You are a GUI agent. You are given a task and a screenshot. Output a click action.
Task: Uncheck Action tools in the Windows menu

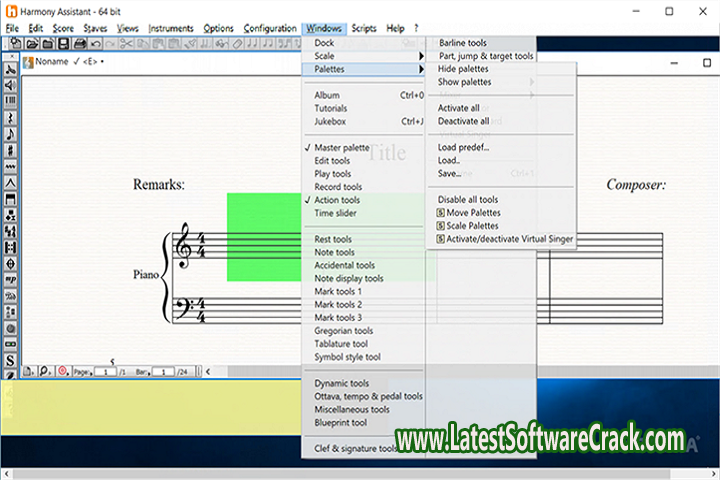pos(337,200)
